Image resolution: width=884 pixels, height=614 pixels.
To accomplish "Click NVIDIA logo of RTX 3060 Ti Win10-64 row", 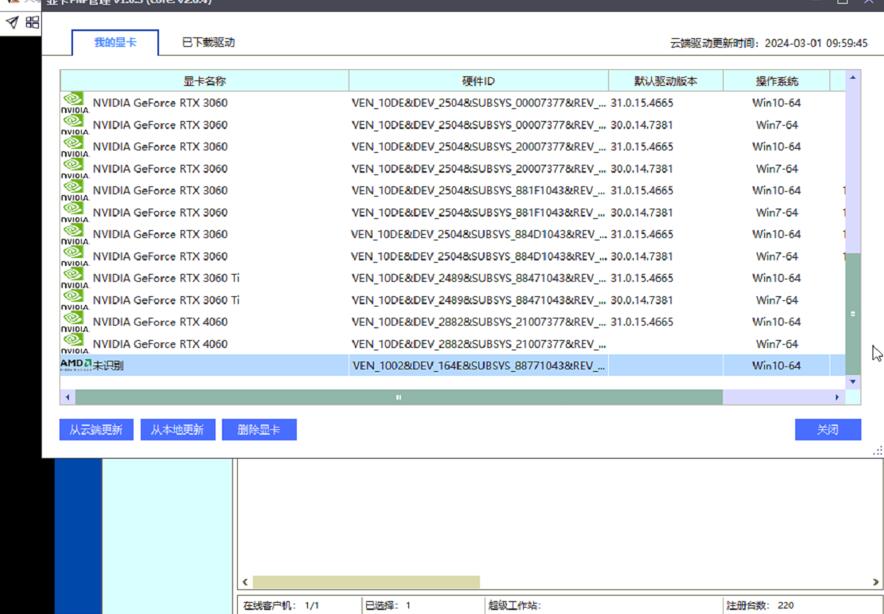I will click(x=74, y=278).
